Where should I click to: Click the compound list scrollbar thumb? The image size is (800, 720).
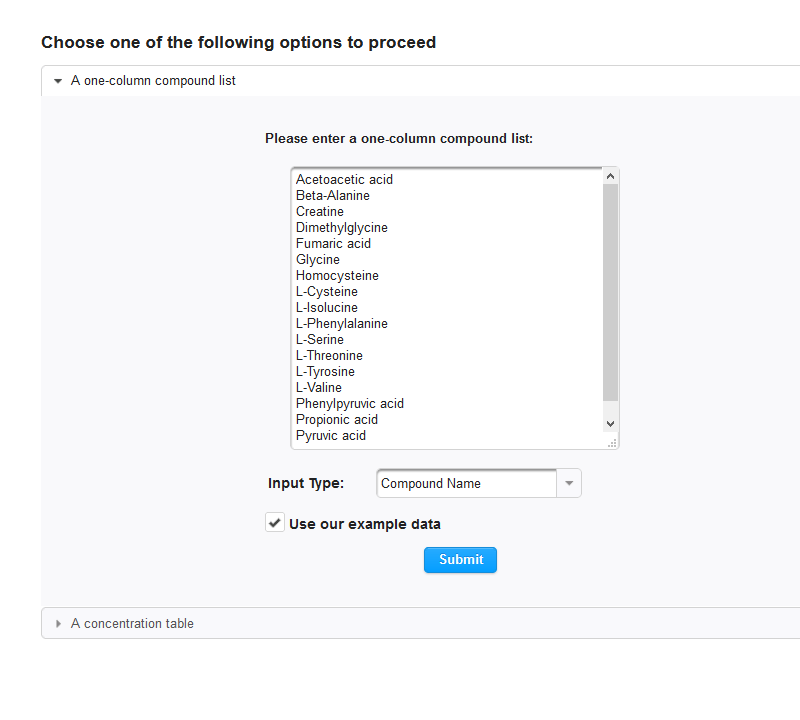pos(611,290)
